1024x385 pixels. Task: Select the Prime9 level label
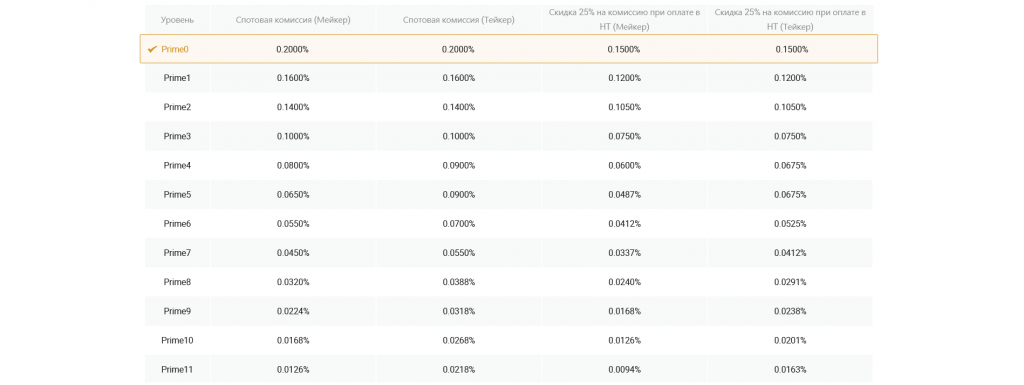pyautogui.click(x=177, y=311)
